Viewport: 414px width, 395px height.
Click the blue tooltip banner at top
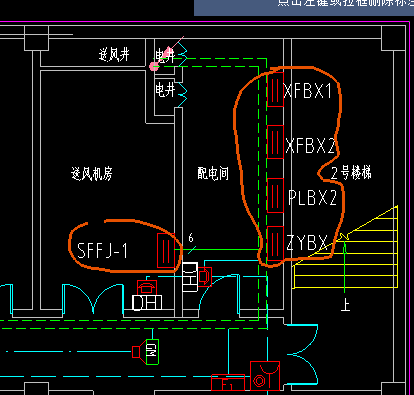304,8
